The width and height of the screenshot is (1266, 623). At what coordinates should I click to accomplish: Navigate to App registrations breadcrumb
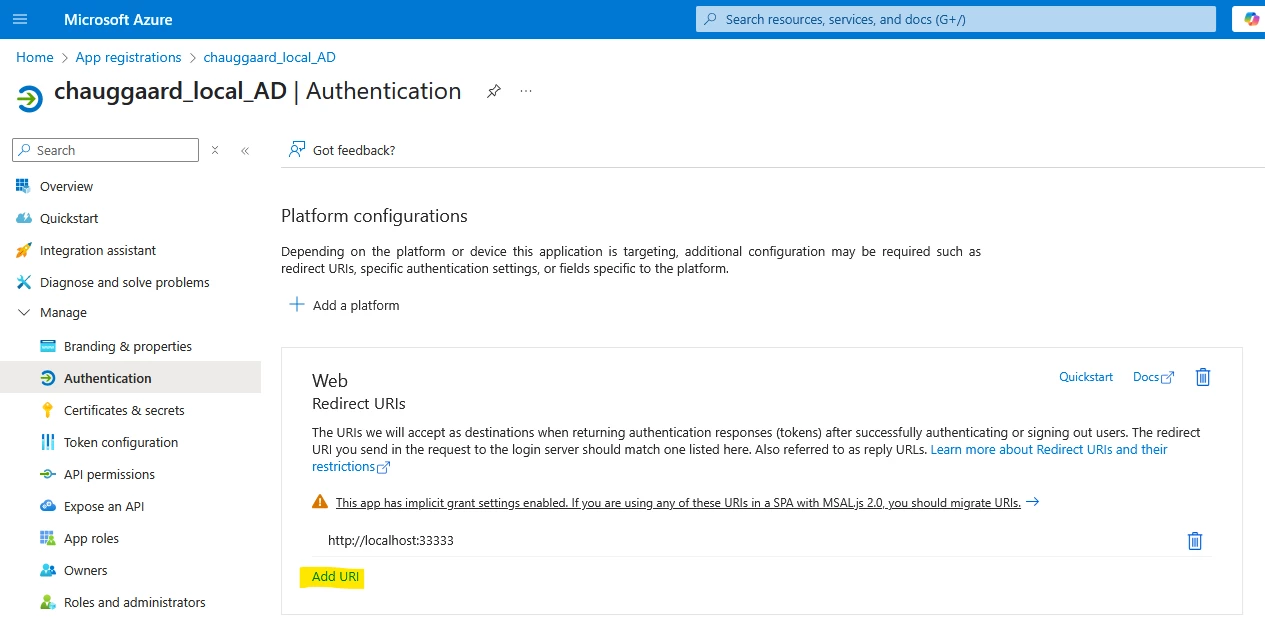(128, 57)
